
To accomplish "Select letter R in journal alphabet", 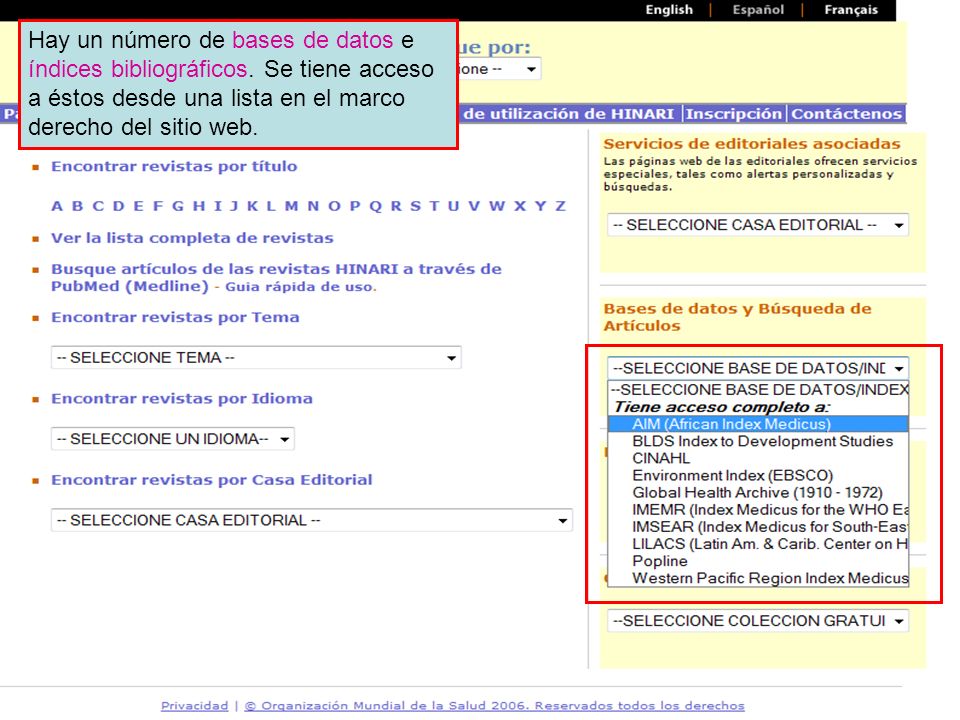I will (x=396, y=206).
